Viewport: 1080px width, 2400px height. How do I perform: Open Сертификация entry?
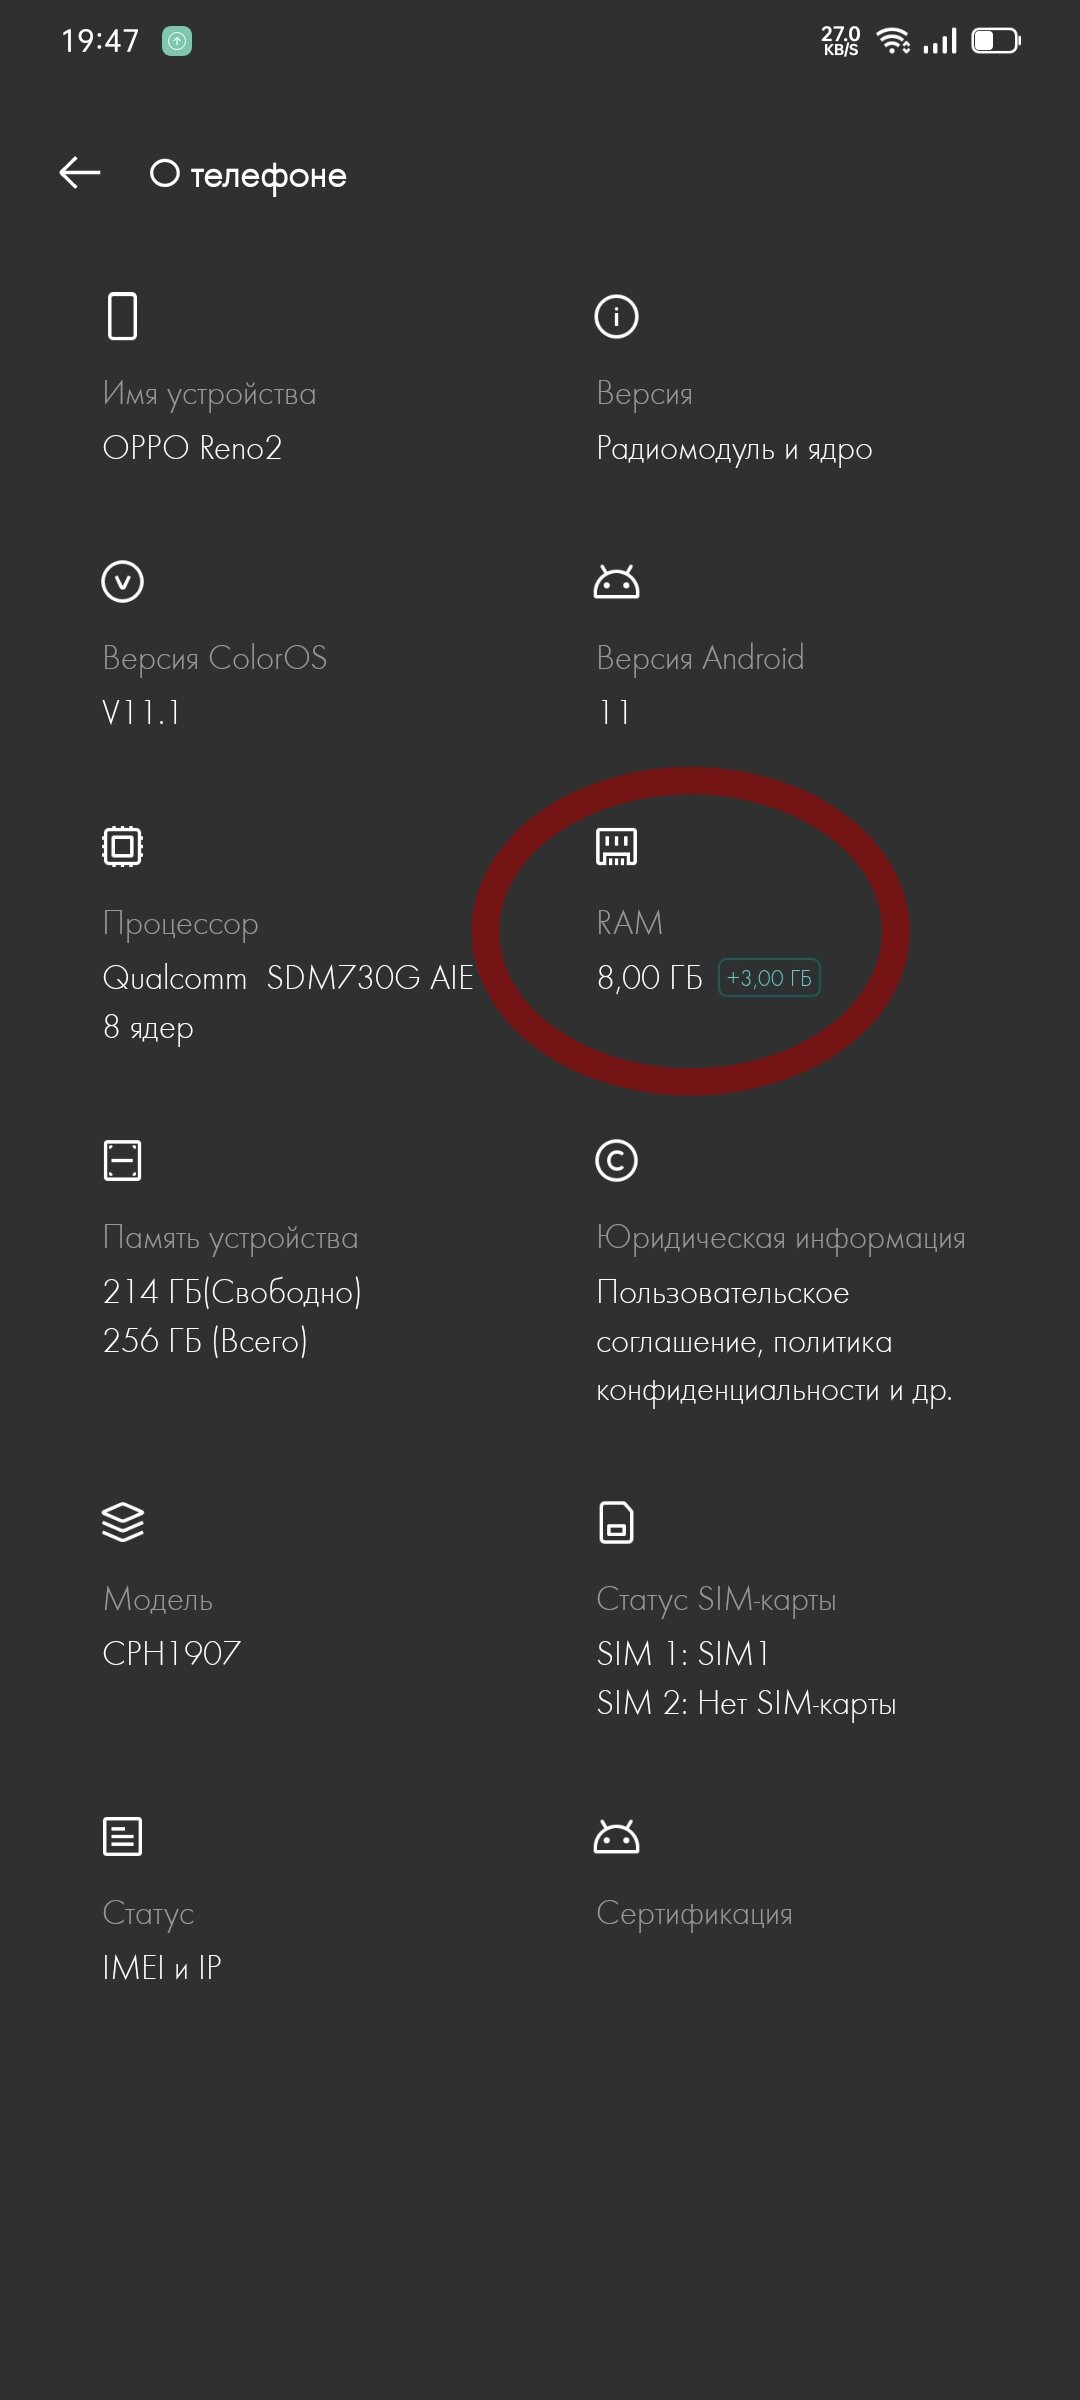pyautogui.click(x=694, y=1913)
